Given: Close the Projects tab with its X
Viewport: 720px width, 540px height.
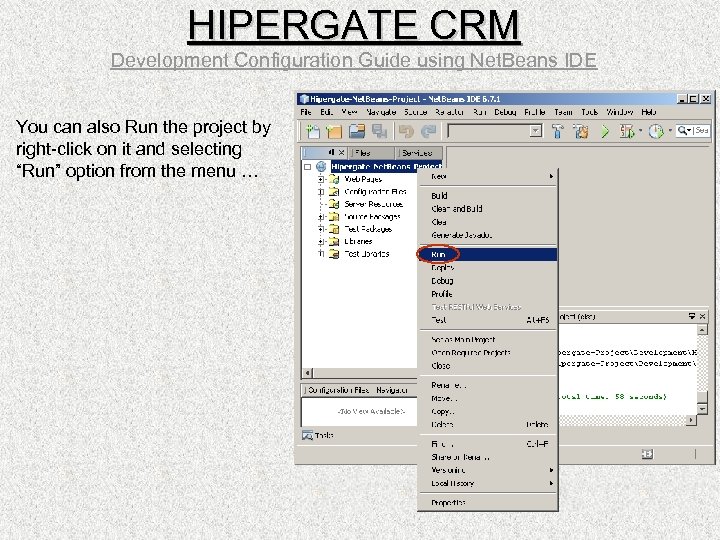Looking at the screenshot, I should (341, 152).
